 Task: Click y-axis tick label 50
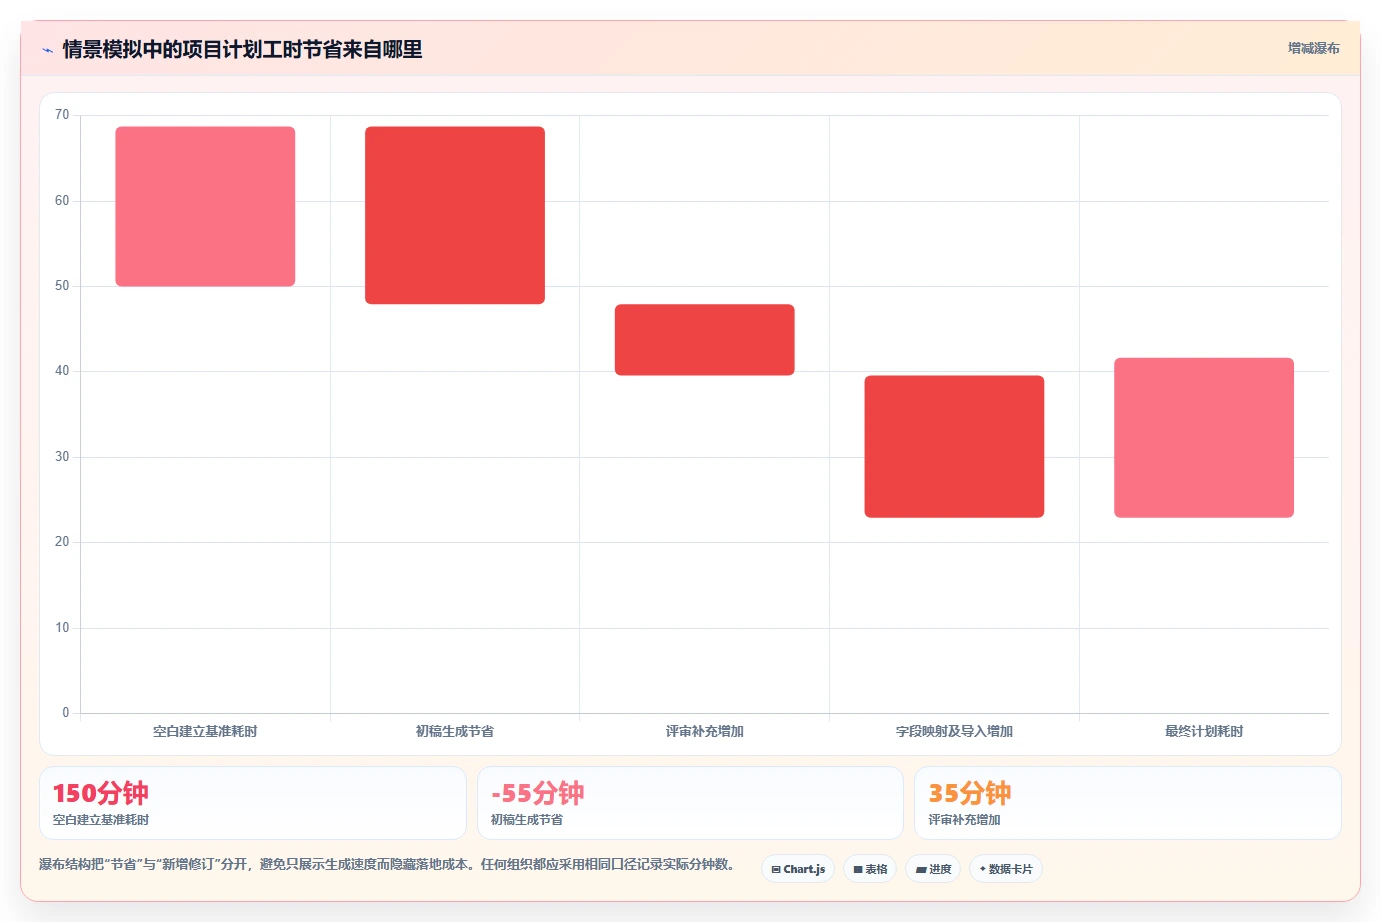point(62,286)
